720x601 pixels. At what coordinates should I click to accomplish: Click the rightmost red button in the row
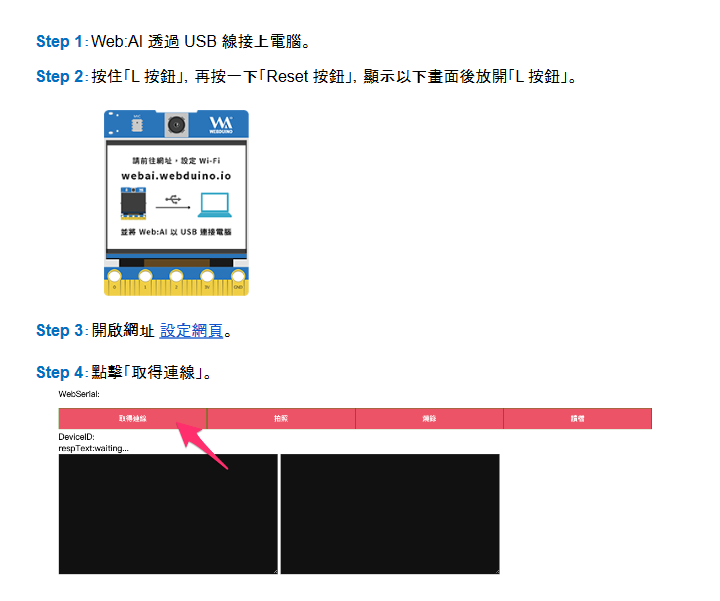coord(577,419)
